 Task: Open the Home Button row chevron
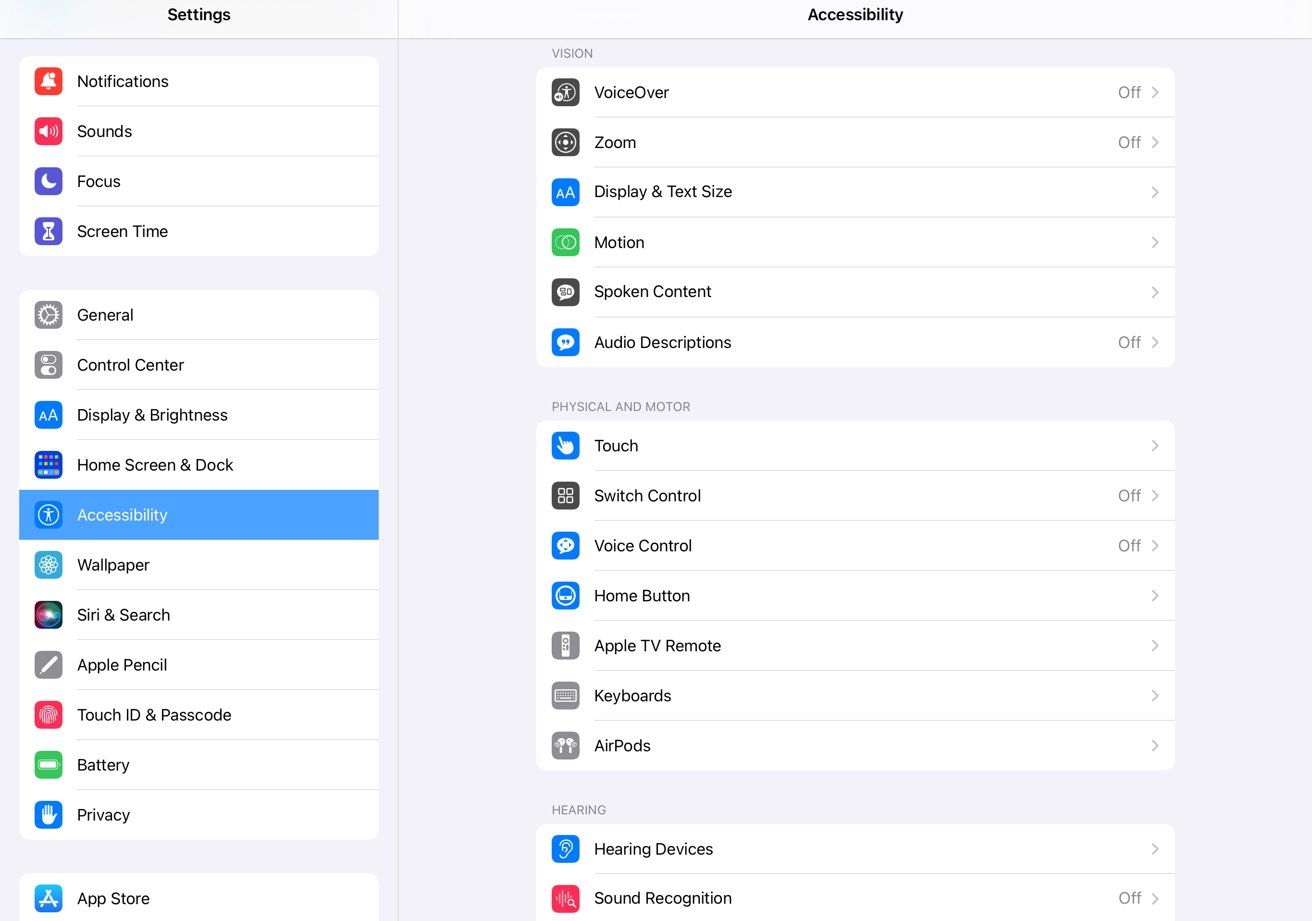pos(1155,596)
